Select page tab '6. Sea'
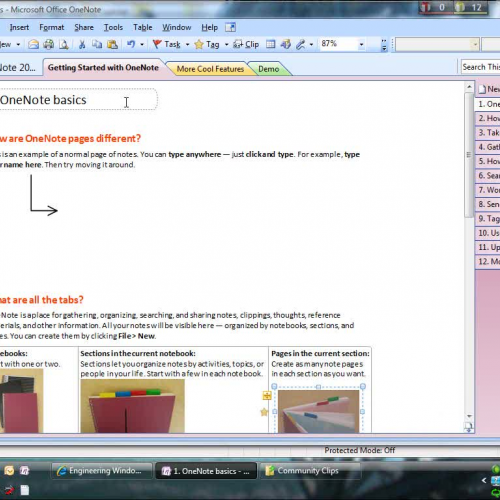Screen dimensions: 500x500 pyautogui.click(x=488, y=176)
